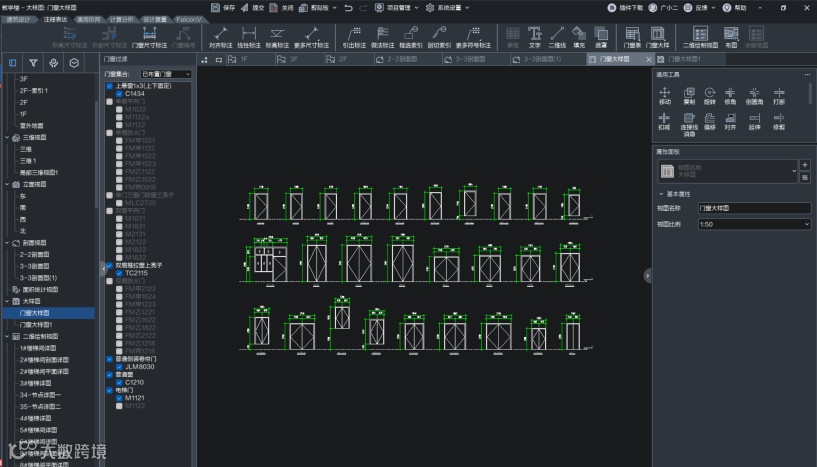Screen dimensions: 817x467
Task: Select the 标高标注 elevation mark tool
Action: coord(277,38)
